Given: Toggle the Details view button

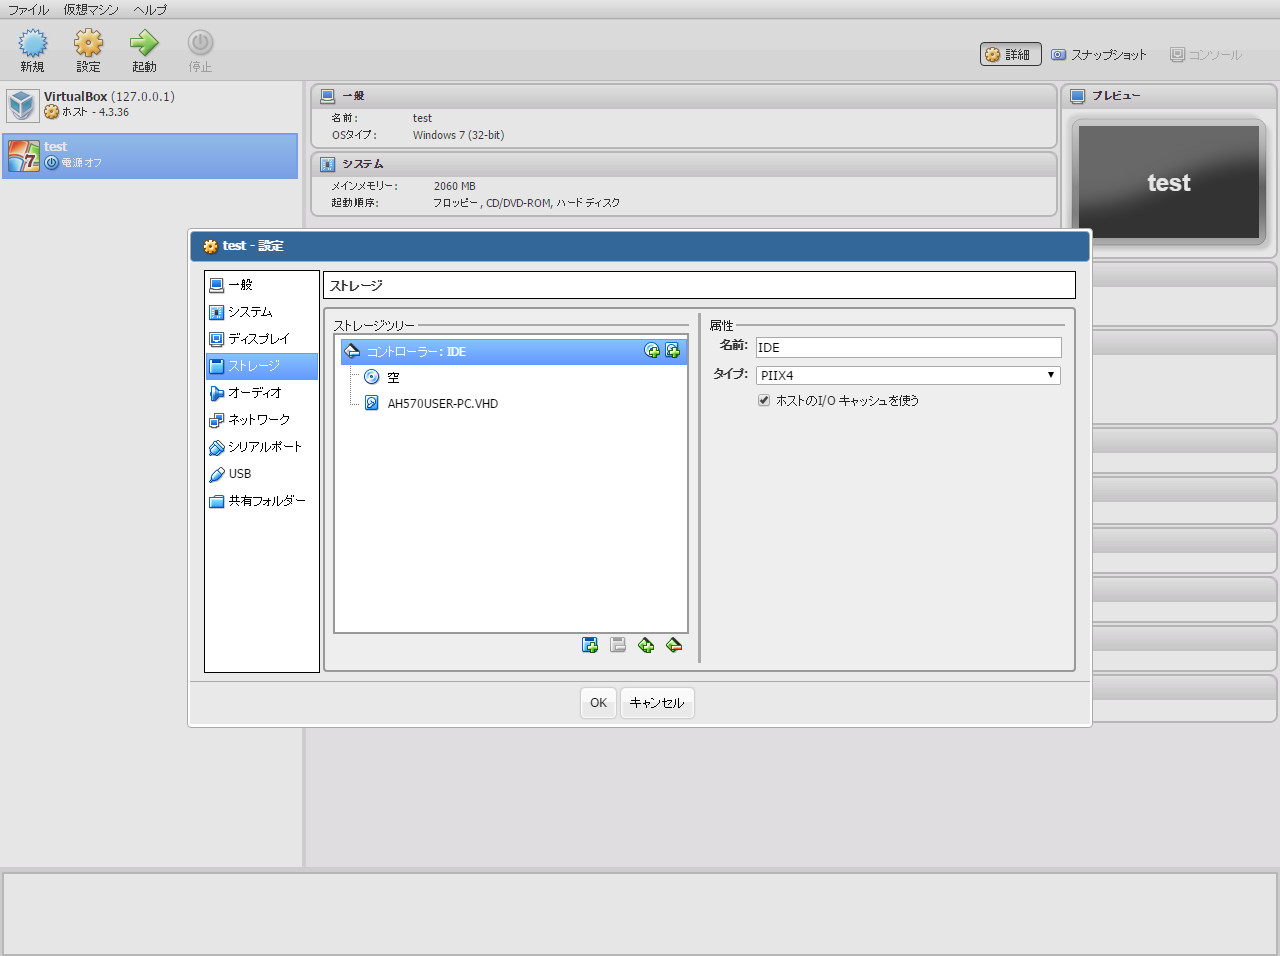Looking at the screenshot, I should [x=1010, y=54].
